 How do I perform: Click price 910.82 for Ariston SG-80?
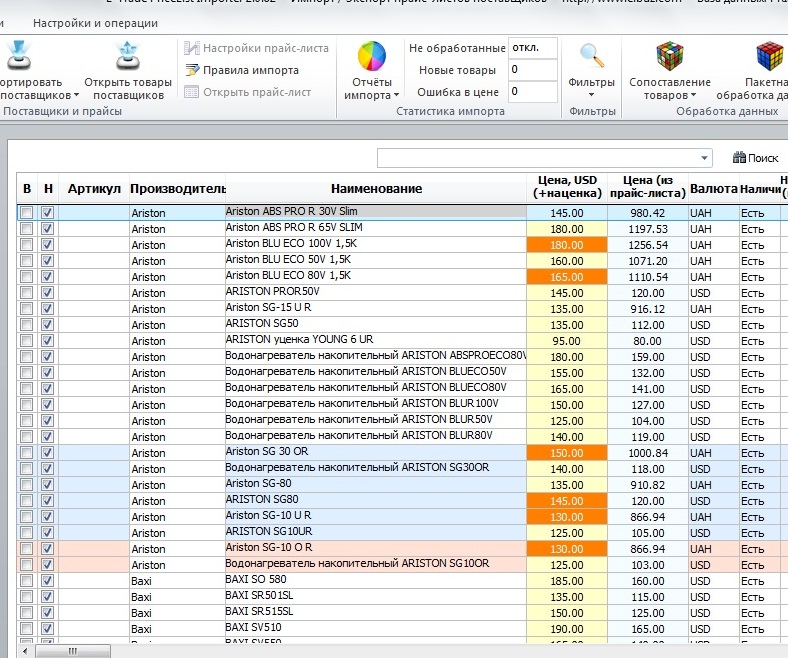[x=648, y=485]
